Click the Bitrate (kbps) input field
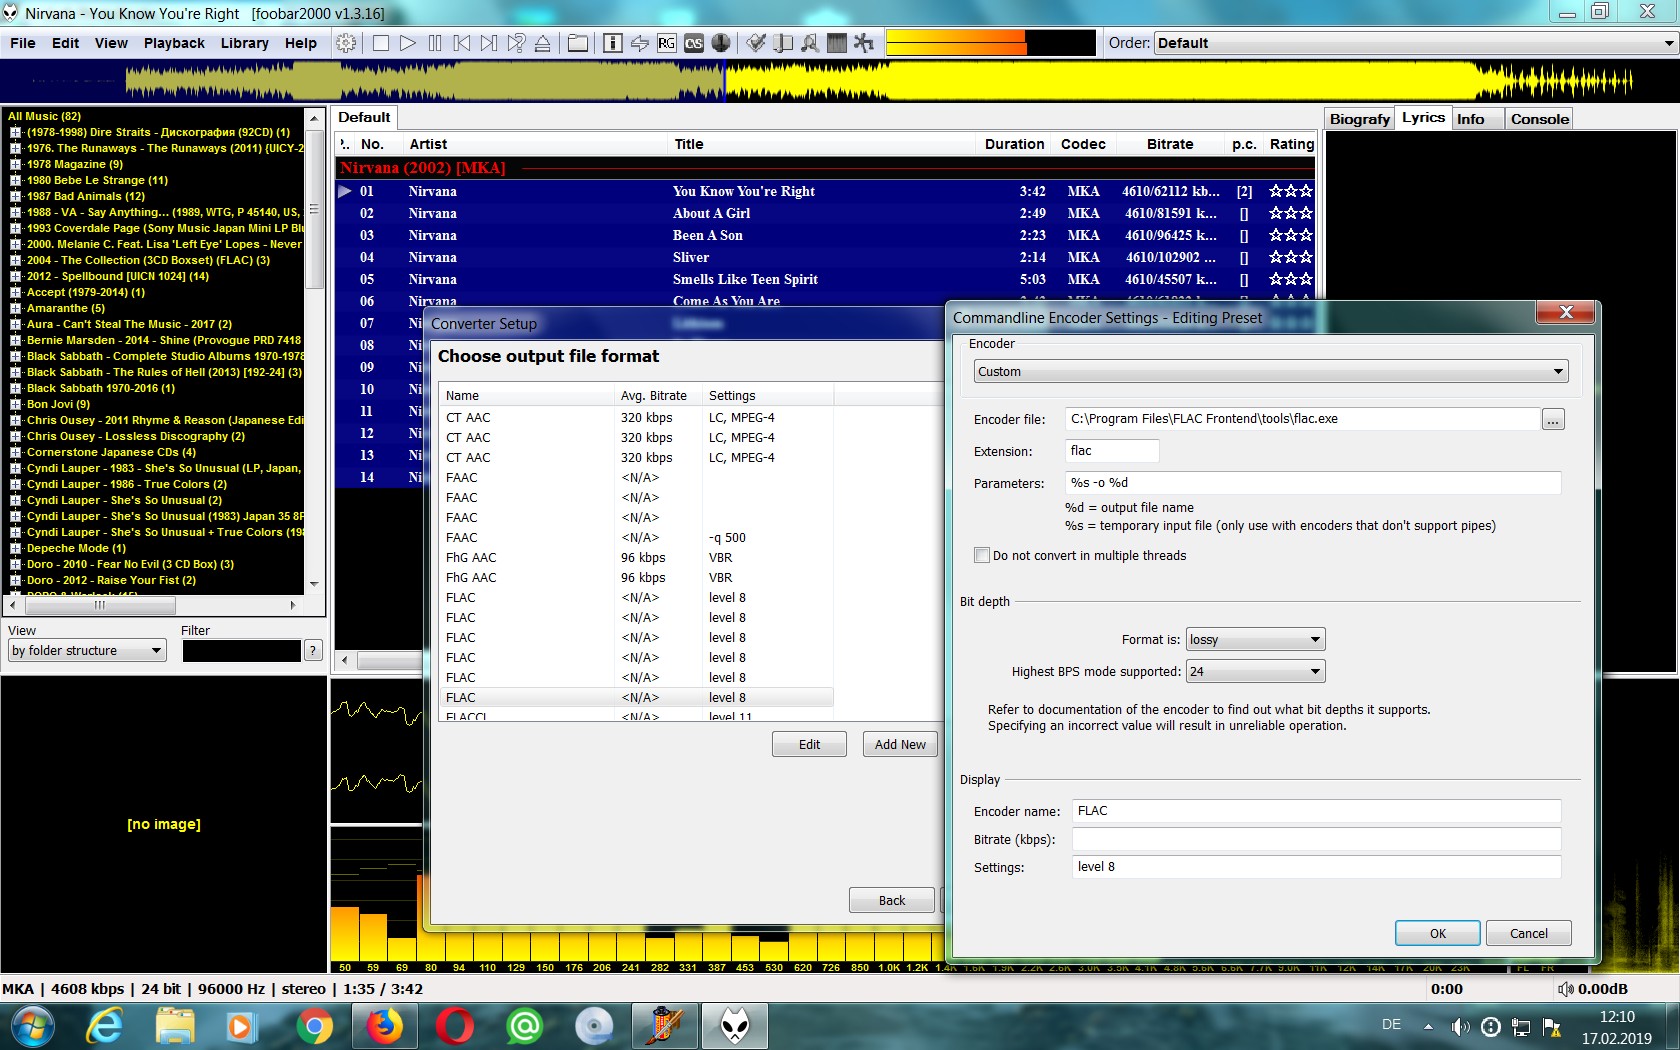Screen dimensions: 1680x1050 pyautogui.click(x=1316, y=839)
